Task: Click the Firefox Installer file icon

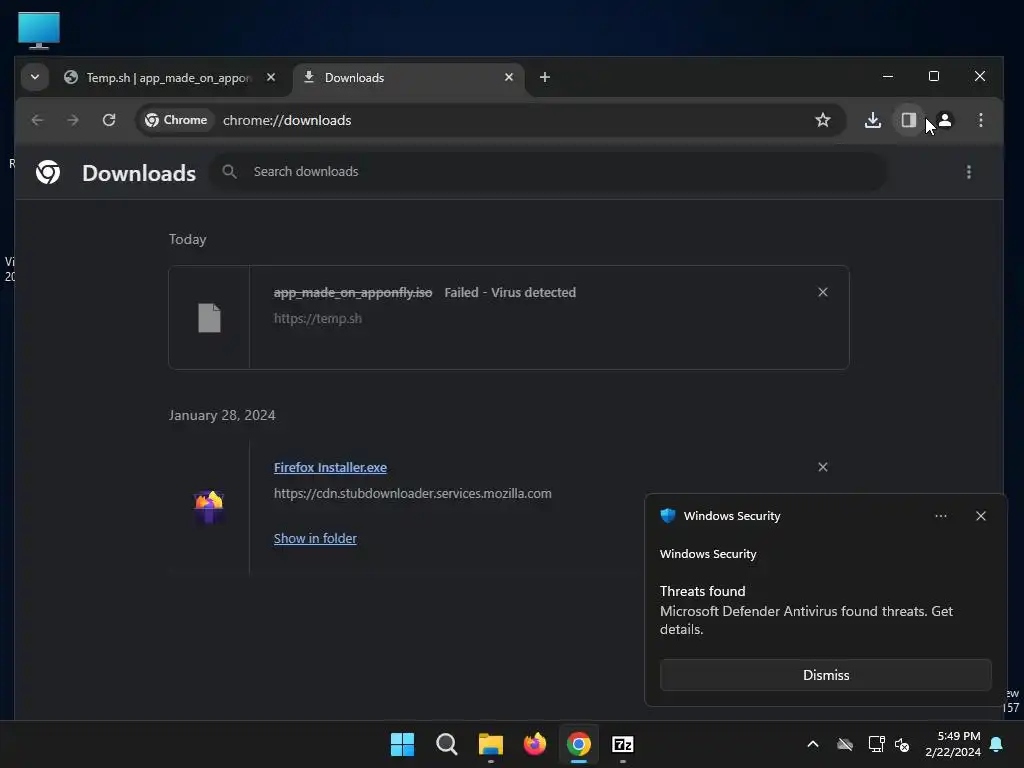Action: click(x=209, y=507)
